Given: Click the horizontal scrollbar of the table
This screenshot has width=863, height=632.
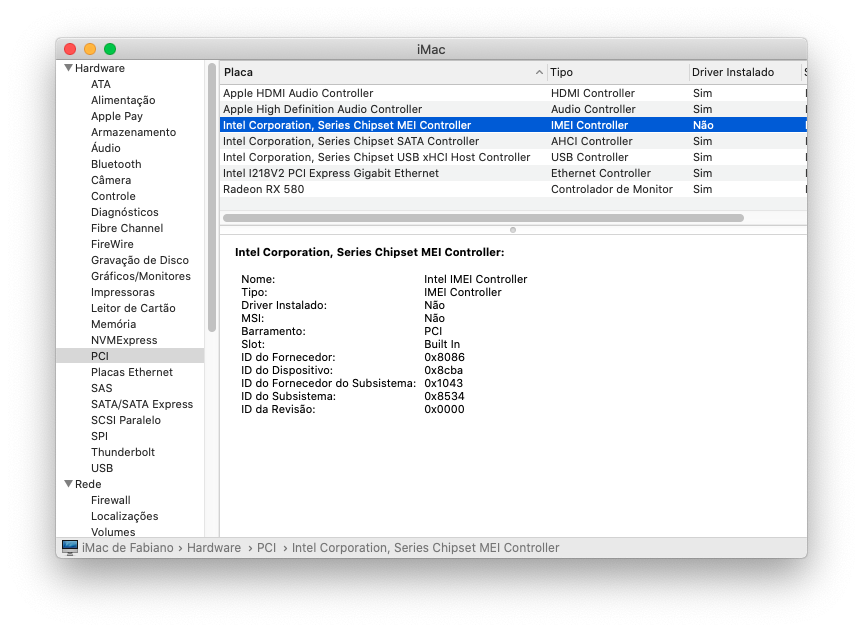Looking at the screenshot, I should (x=483, y=218).
